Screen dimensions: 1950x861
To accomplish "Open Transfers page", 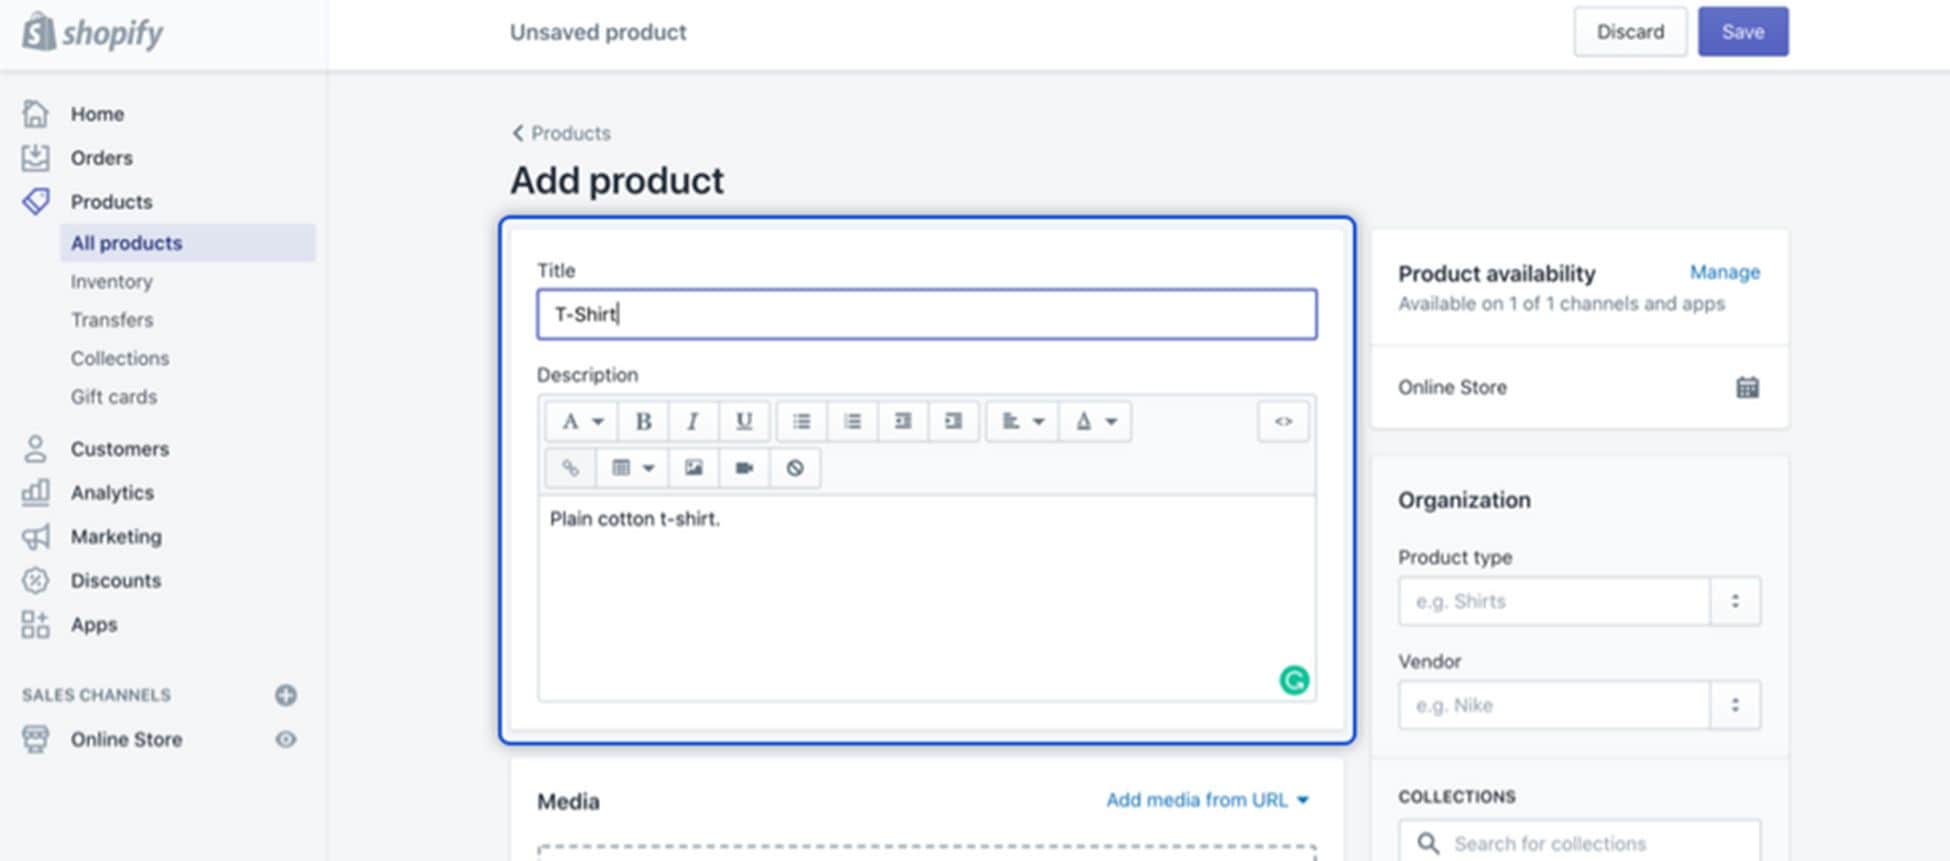I will pyautogui.click(x=111, y=320).
